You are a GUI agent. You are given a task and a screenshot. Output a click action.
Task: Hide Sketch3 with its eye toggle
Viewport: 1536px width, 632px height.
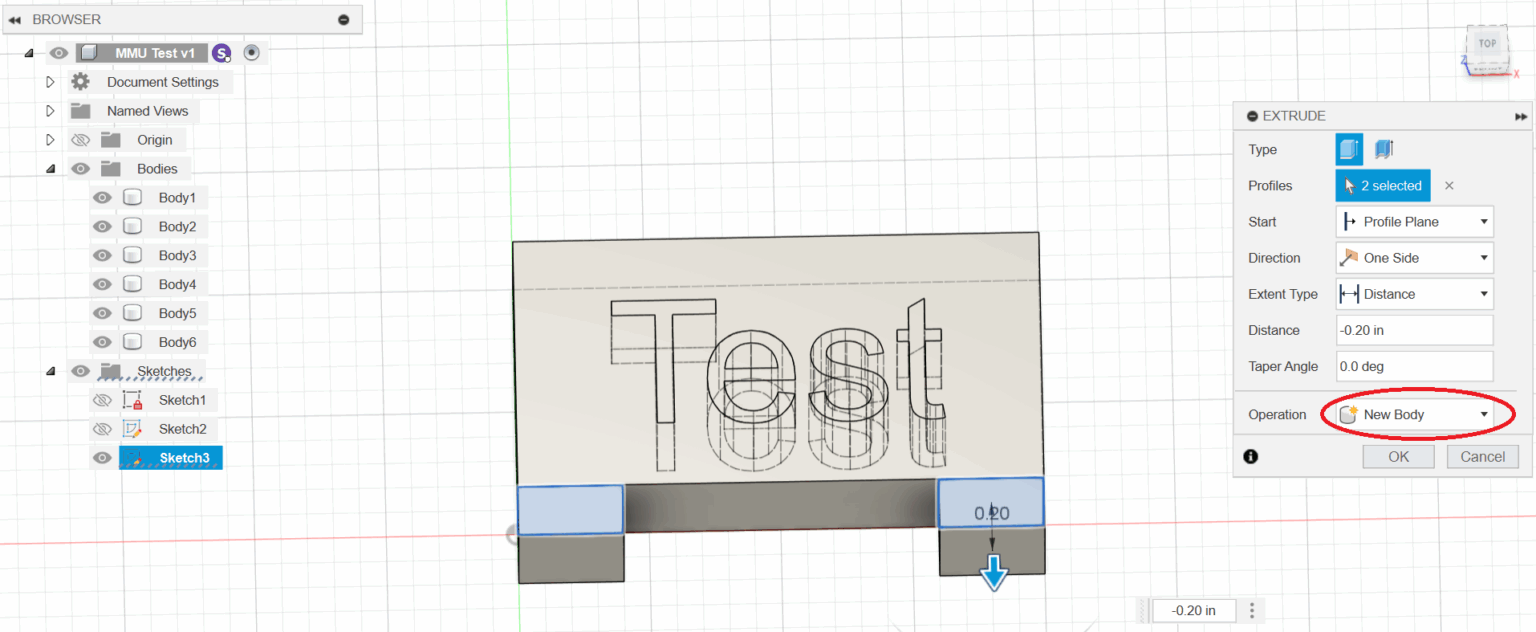pyautogui.click(x=101, y=457)
